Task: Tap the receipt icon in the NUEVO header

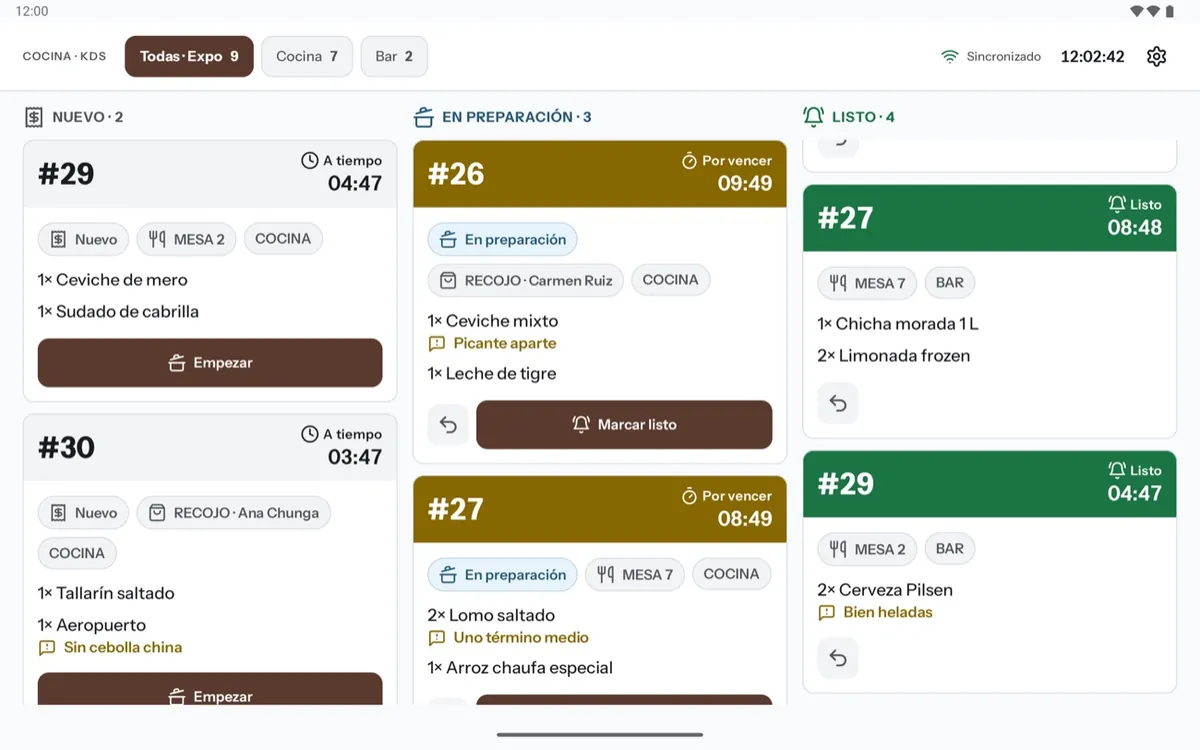Action: pos(34,117)
